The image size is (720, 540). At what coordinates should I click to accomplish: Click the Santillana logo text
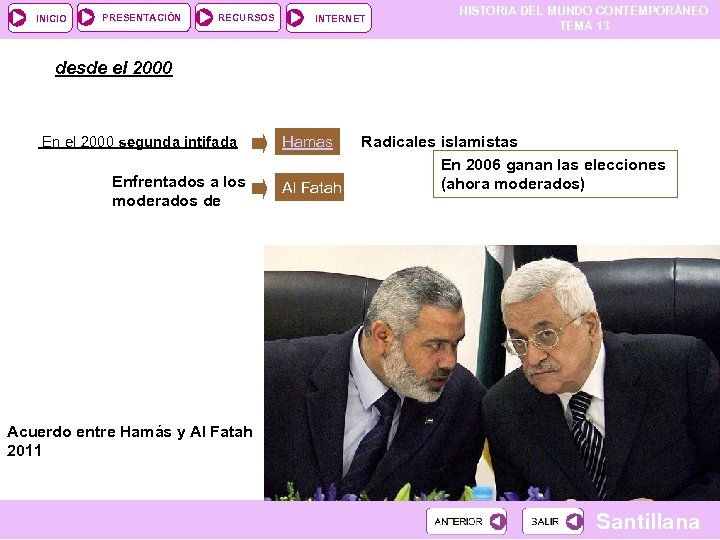click(648, 521)
